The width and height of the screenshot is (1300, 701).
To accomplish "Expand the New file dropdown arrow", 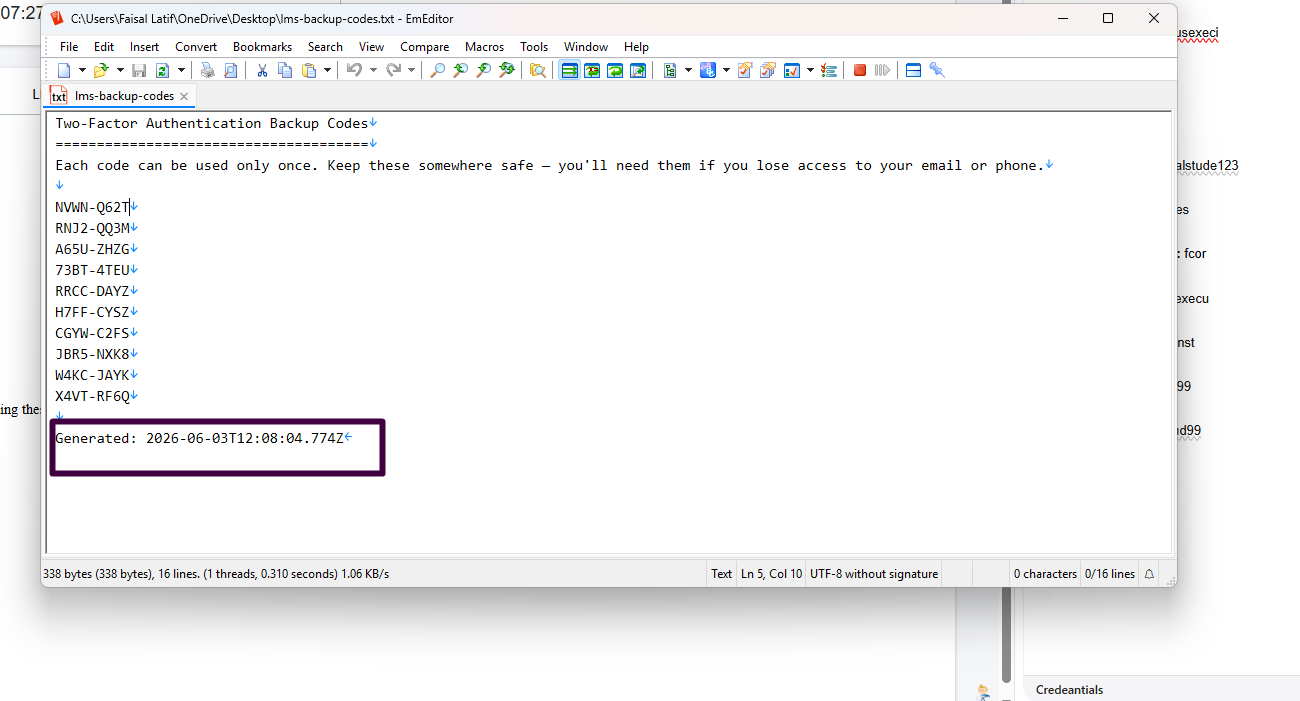I will tap(82, 70).
